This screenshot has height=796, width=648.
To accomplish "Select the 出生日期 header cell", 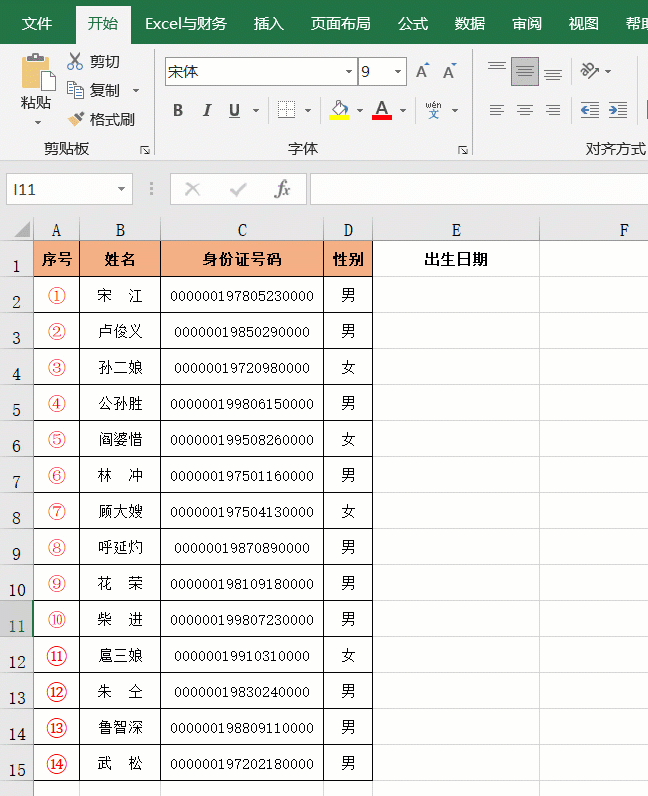I will point(456,259).
